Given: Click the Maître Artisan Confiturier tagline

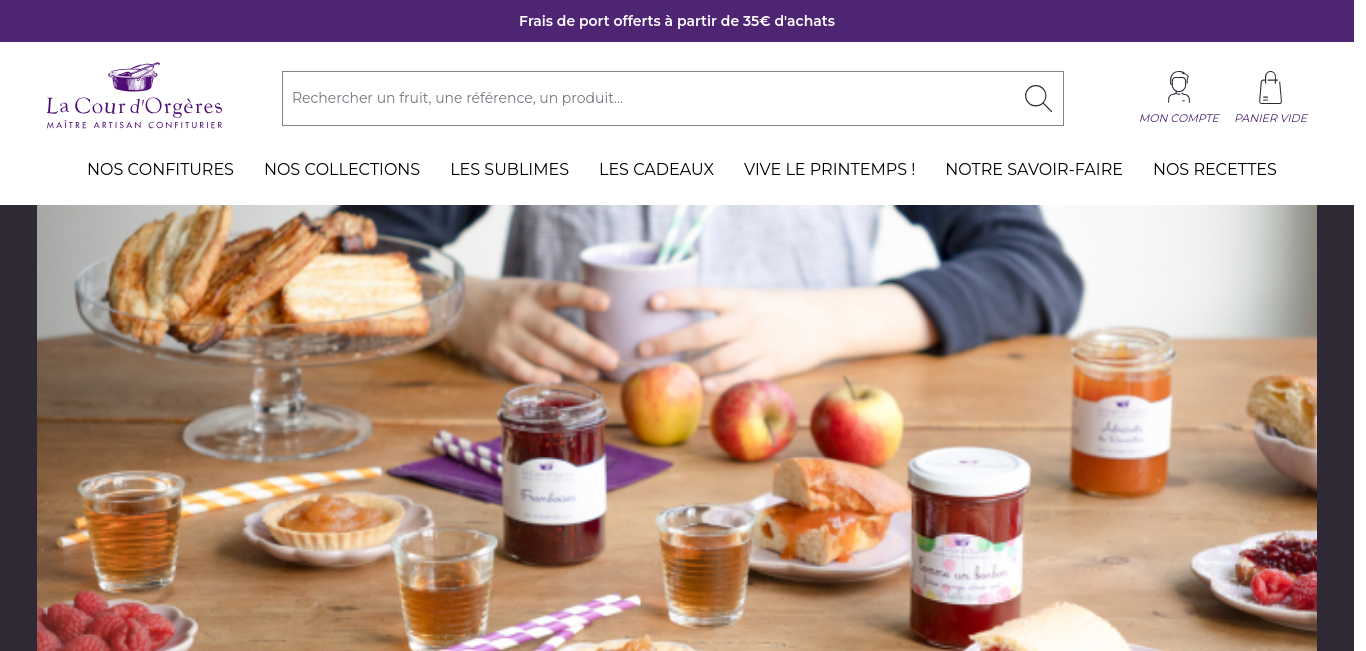Looking at the screenshot, I should click(134, 125).
